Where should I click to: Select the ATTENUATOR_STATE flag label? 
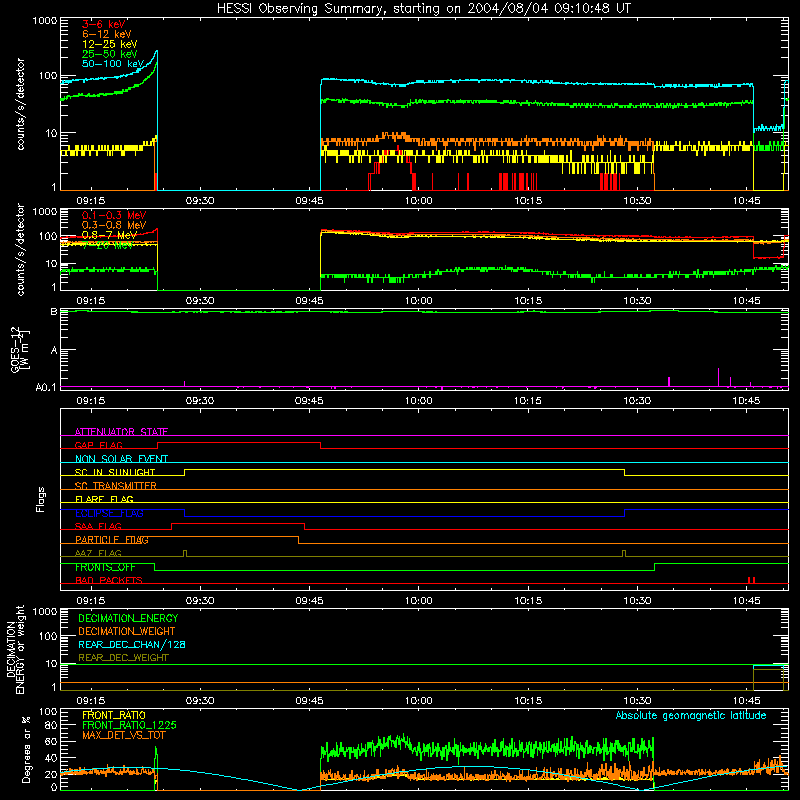pyautogui.click(x=121, y=432)
